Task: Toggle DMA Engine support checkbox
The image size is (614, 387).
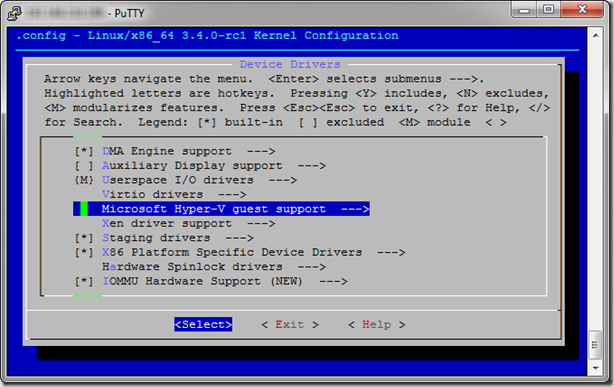Action: click(84, 151)
